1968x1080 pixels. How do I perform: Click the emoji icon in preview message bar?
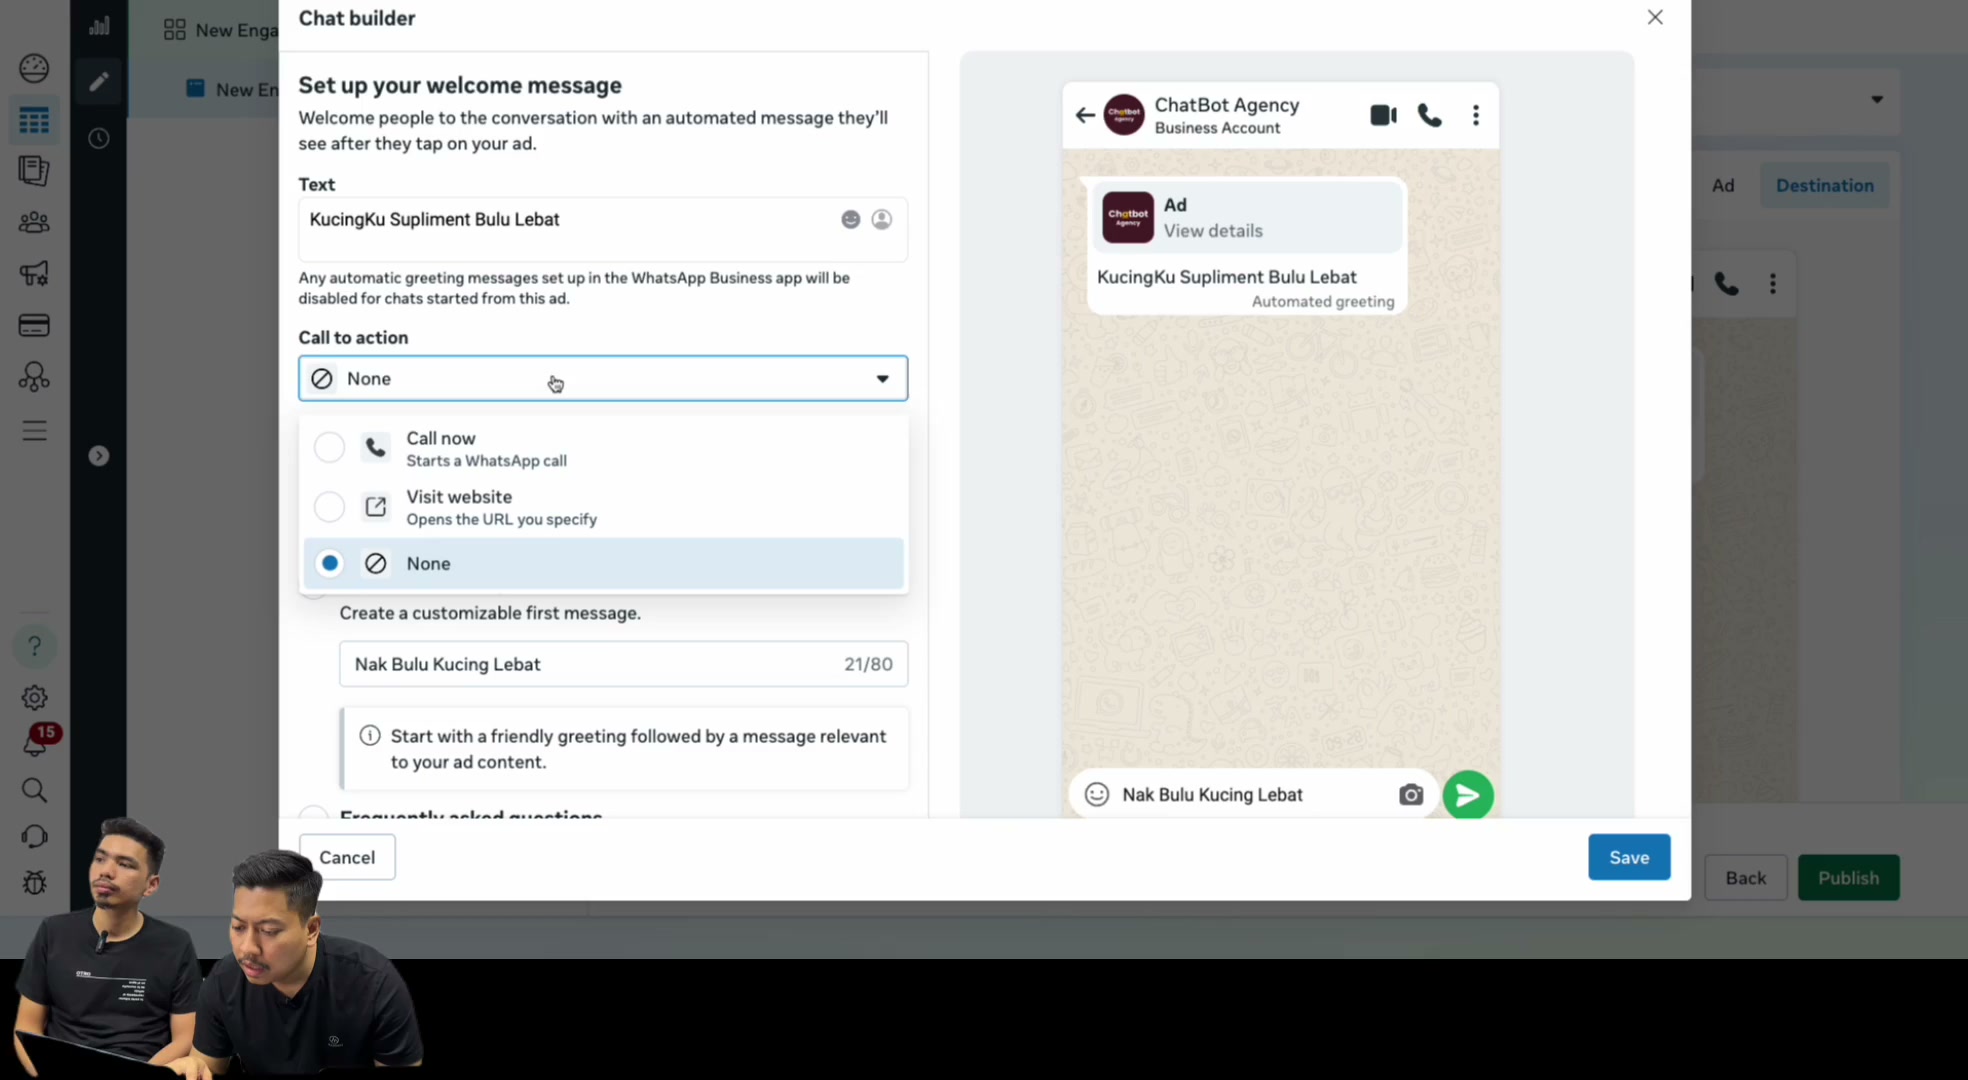click(x=1096, y=794)
